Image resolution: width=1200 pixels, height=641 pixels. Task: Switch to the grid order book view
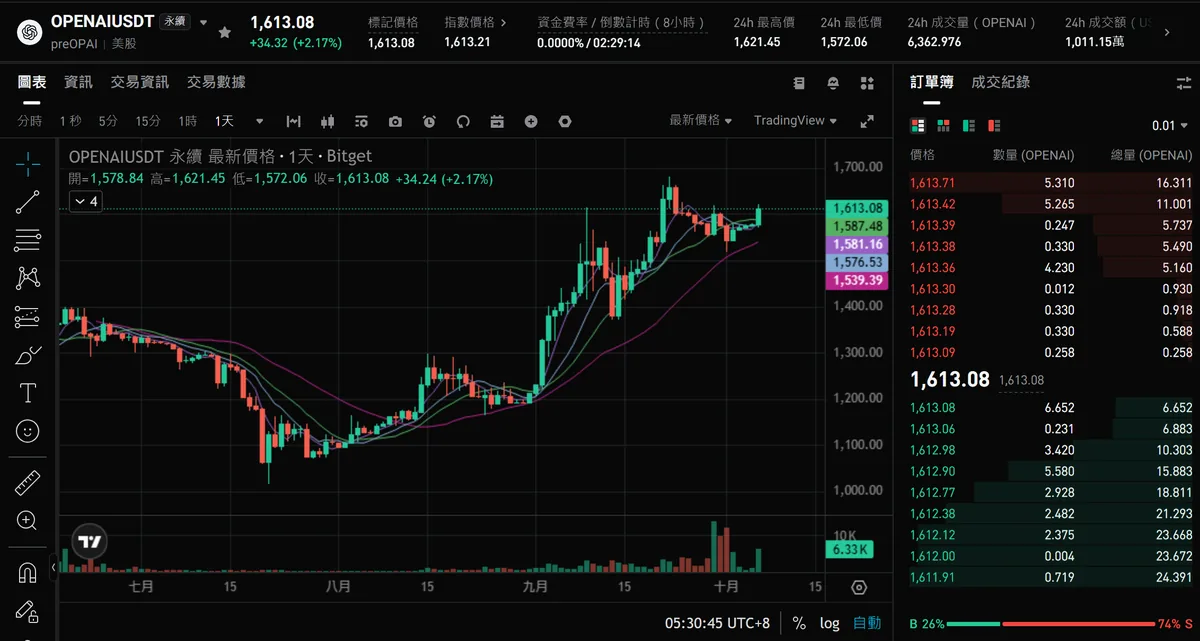pos(943,126)
